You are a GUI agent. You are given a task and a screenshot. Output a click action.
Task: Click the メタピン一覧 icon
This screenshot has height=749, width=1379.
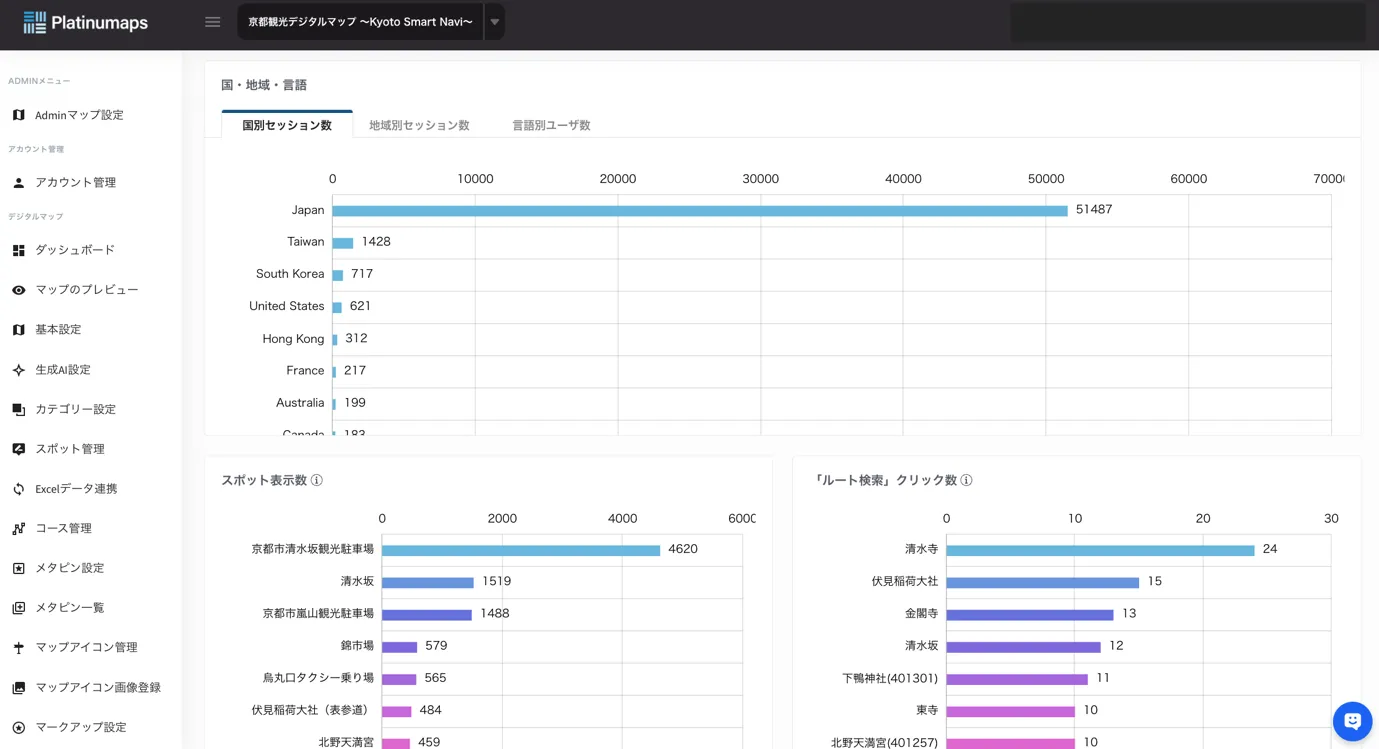(x=18, y=608)
